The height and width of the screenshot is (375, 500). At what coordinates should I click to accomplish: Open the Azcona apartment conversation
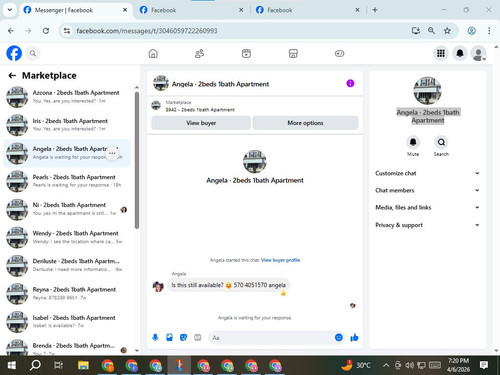tap(67, 97)
